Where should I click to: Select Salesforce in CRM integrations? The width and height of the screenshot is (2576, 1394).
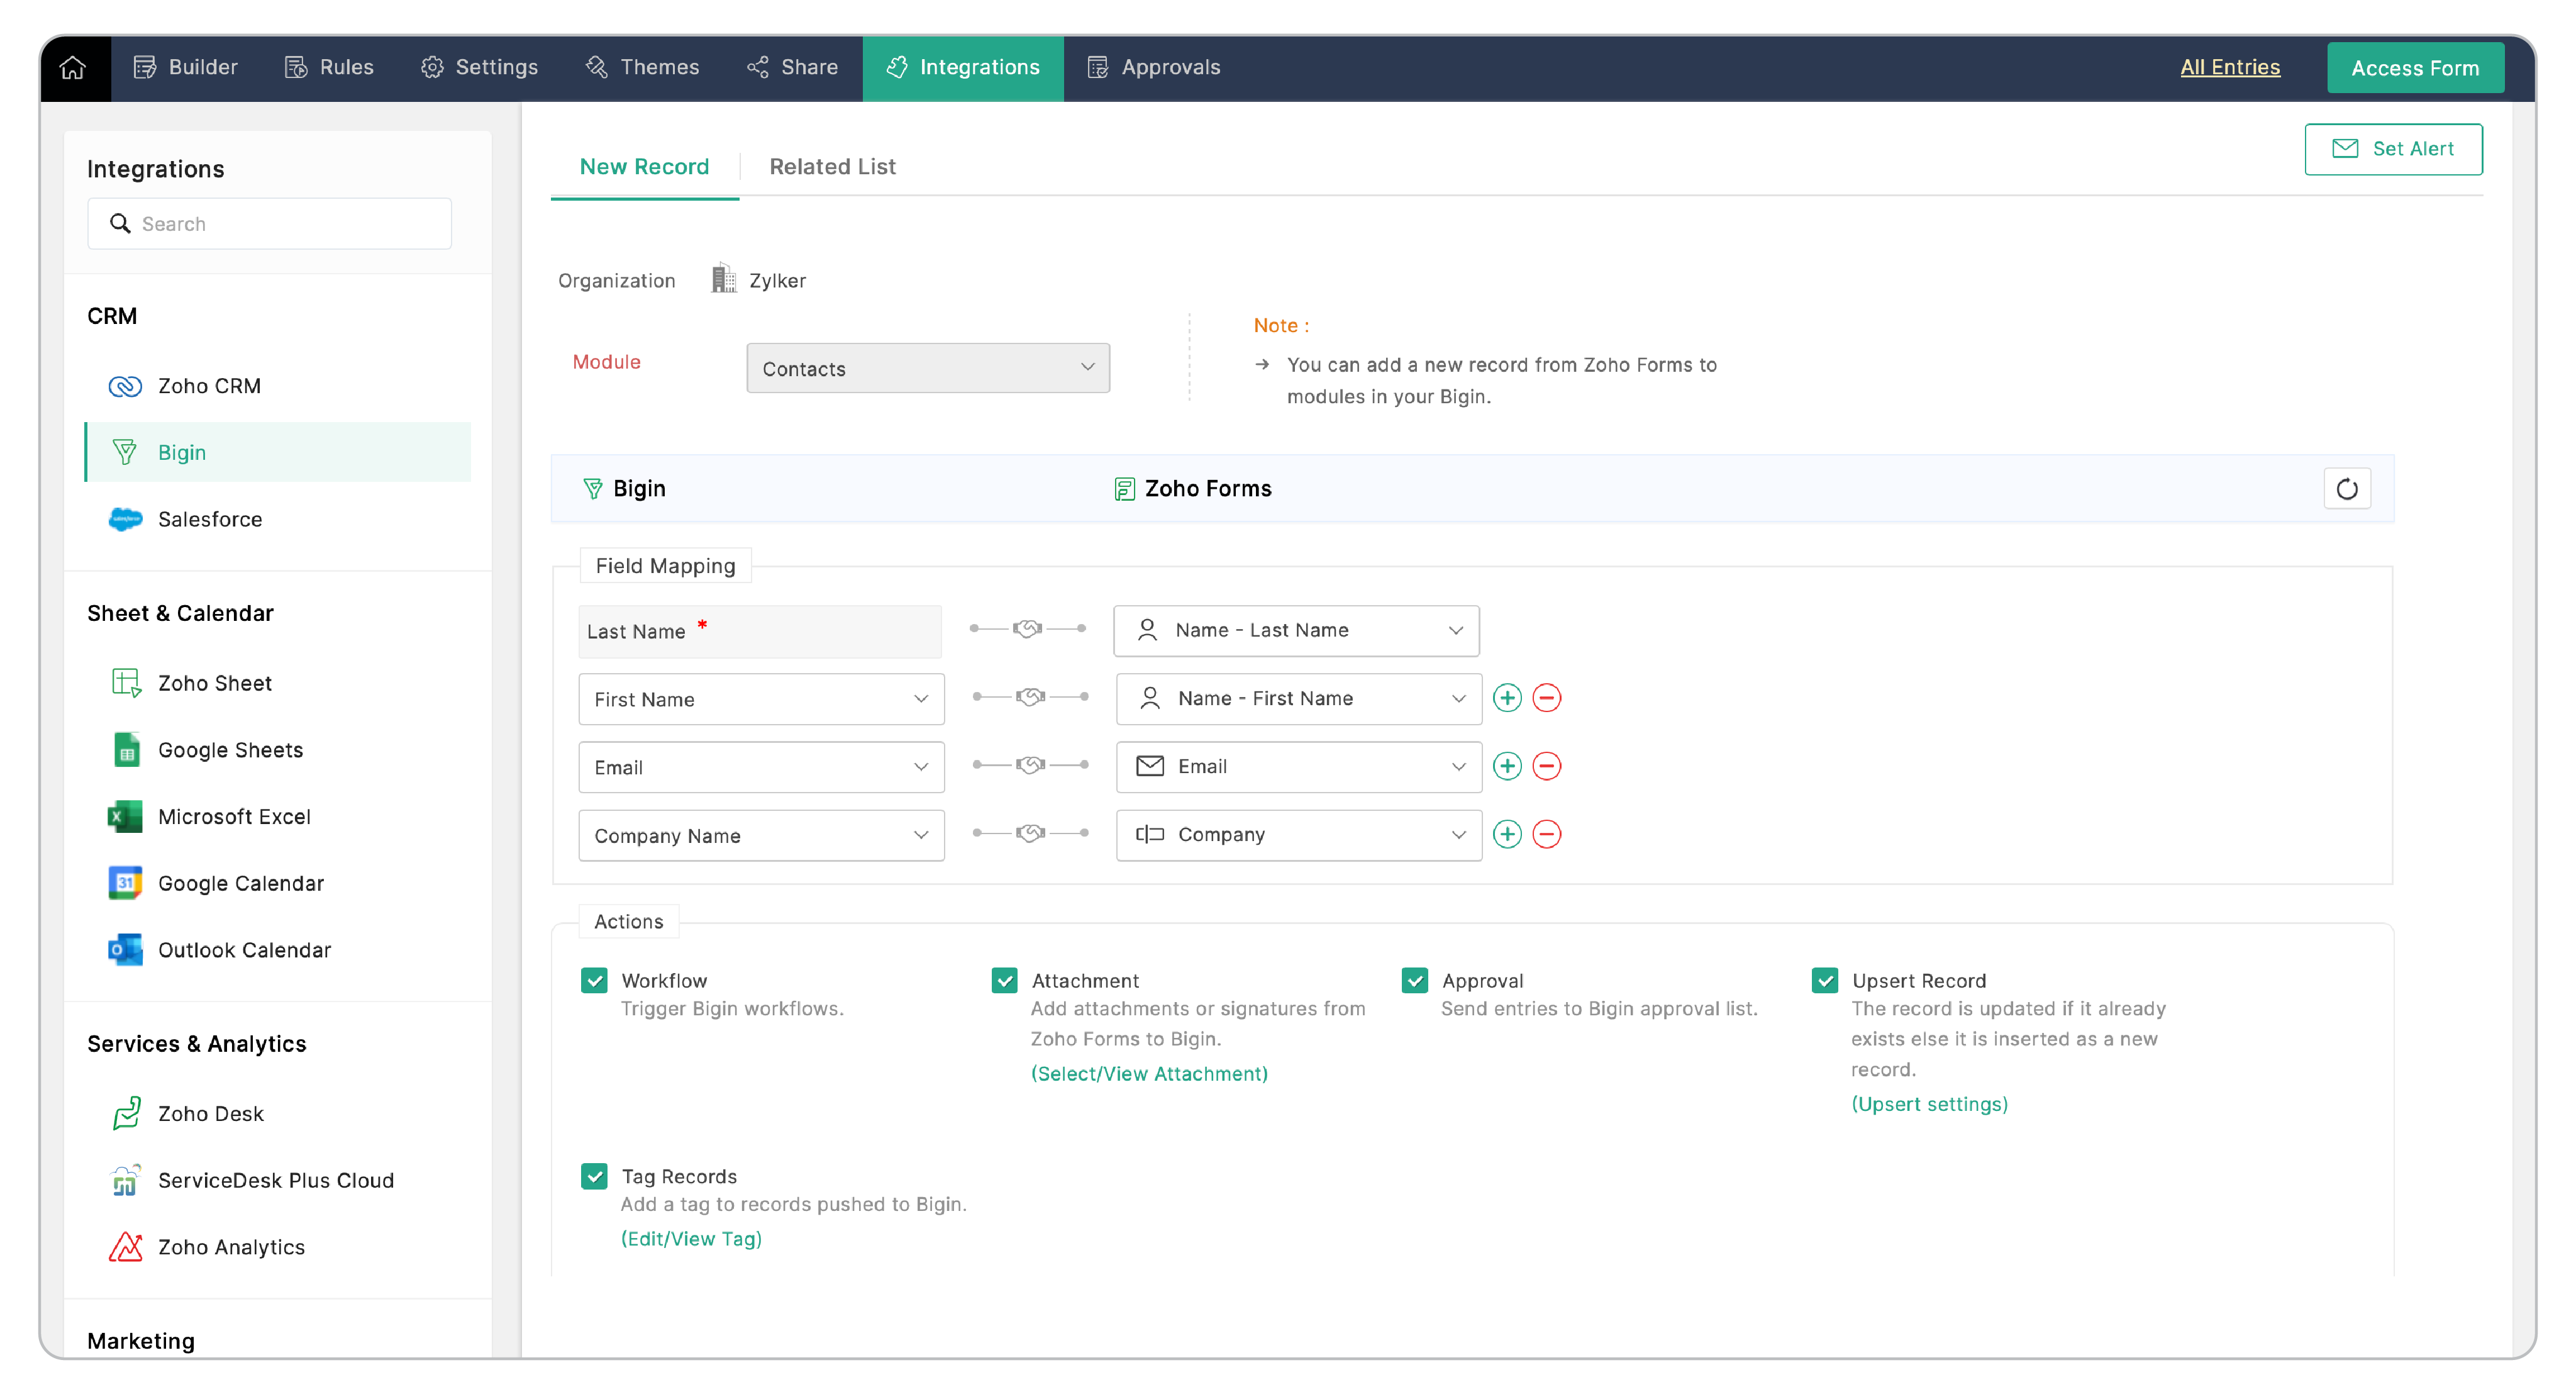tap(209, 519)
